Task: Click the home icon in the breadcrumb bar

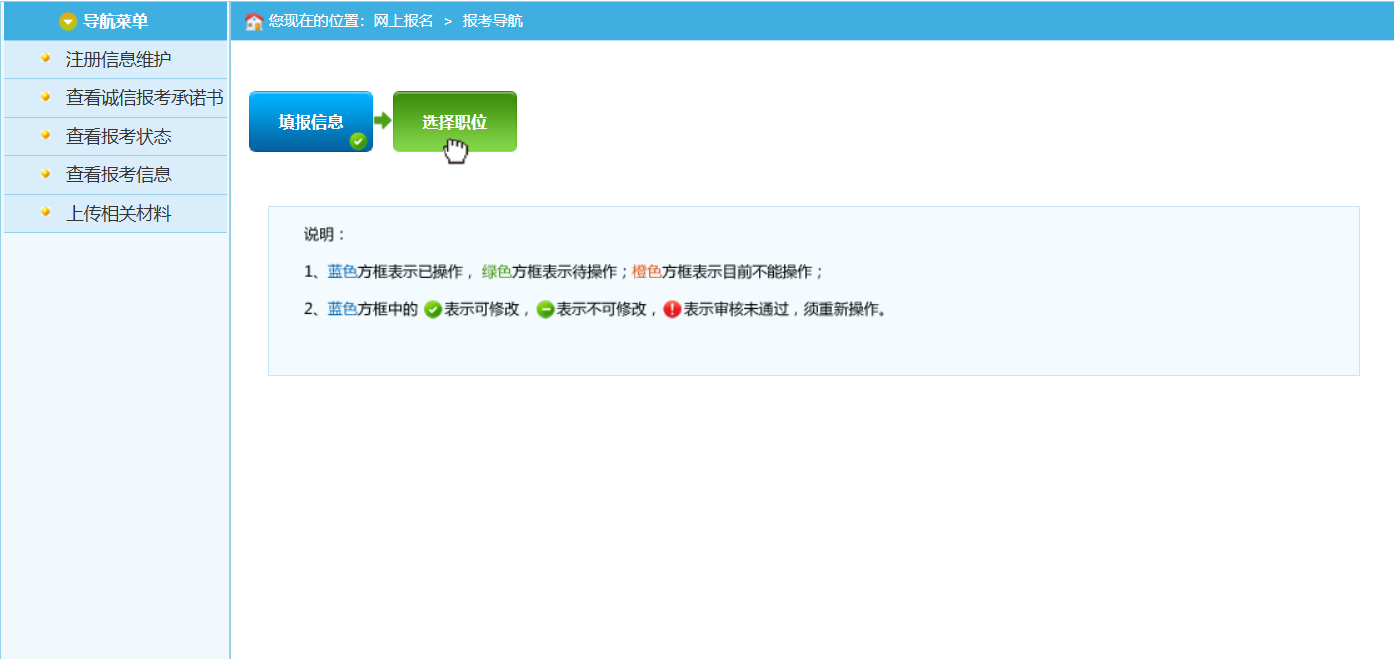Action: point(254,21)
